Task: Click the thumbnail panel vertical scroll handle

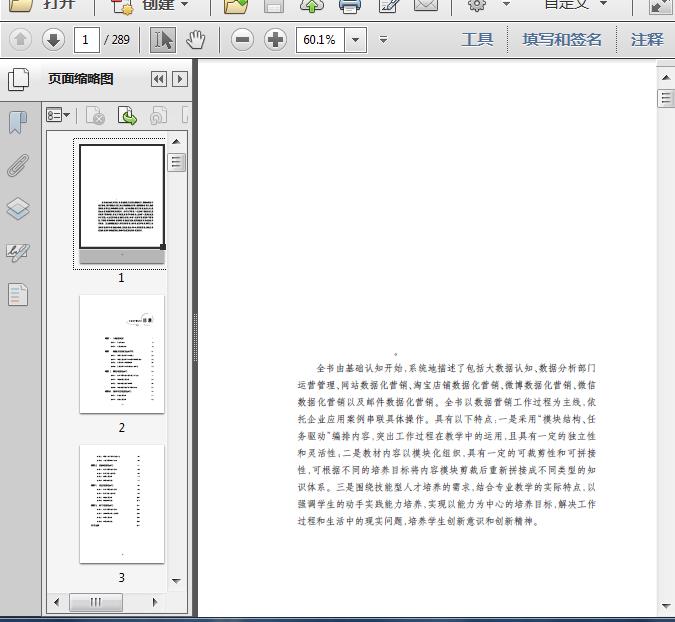Action: (x=176, y=162)
